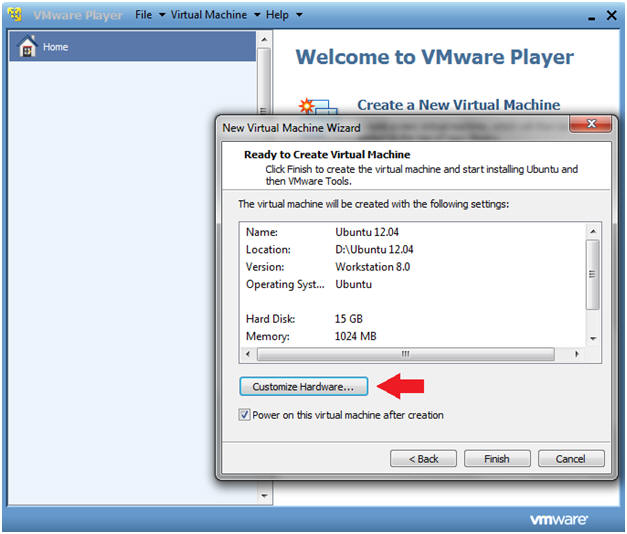Click the Welcome to VMware Player heading
627x534 pixels.
pyautogui.click(x=435, y=57)
